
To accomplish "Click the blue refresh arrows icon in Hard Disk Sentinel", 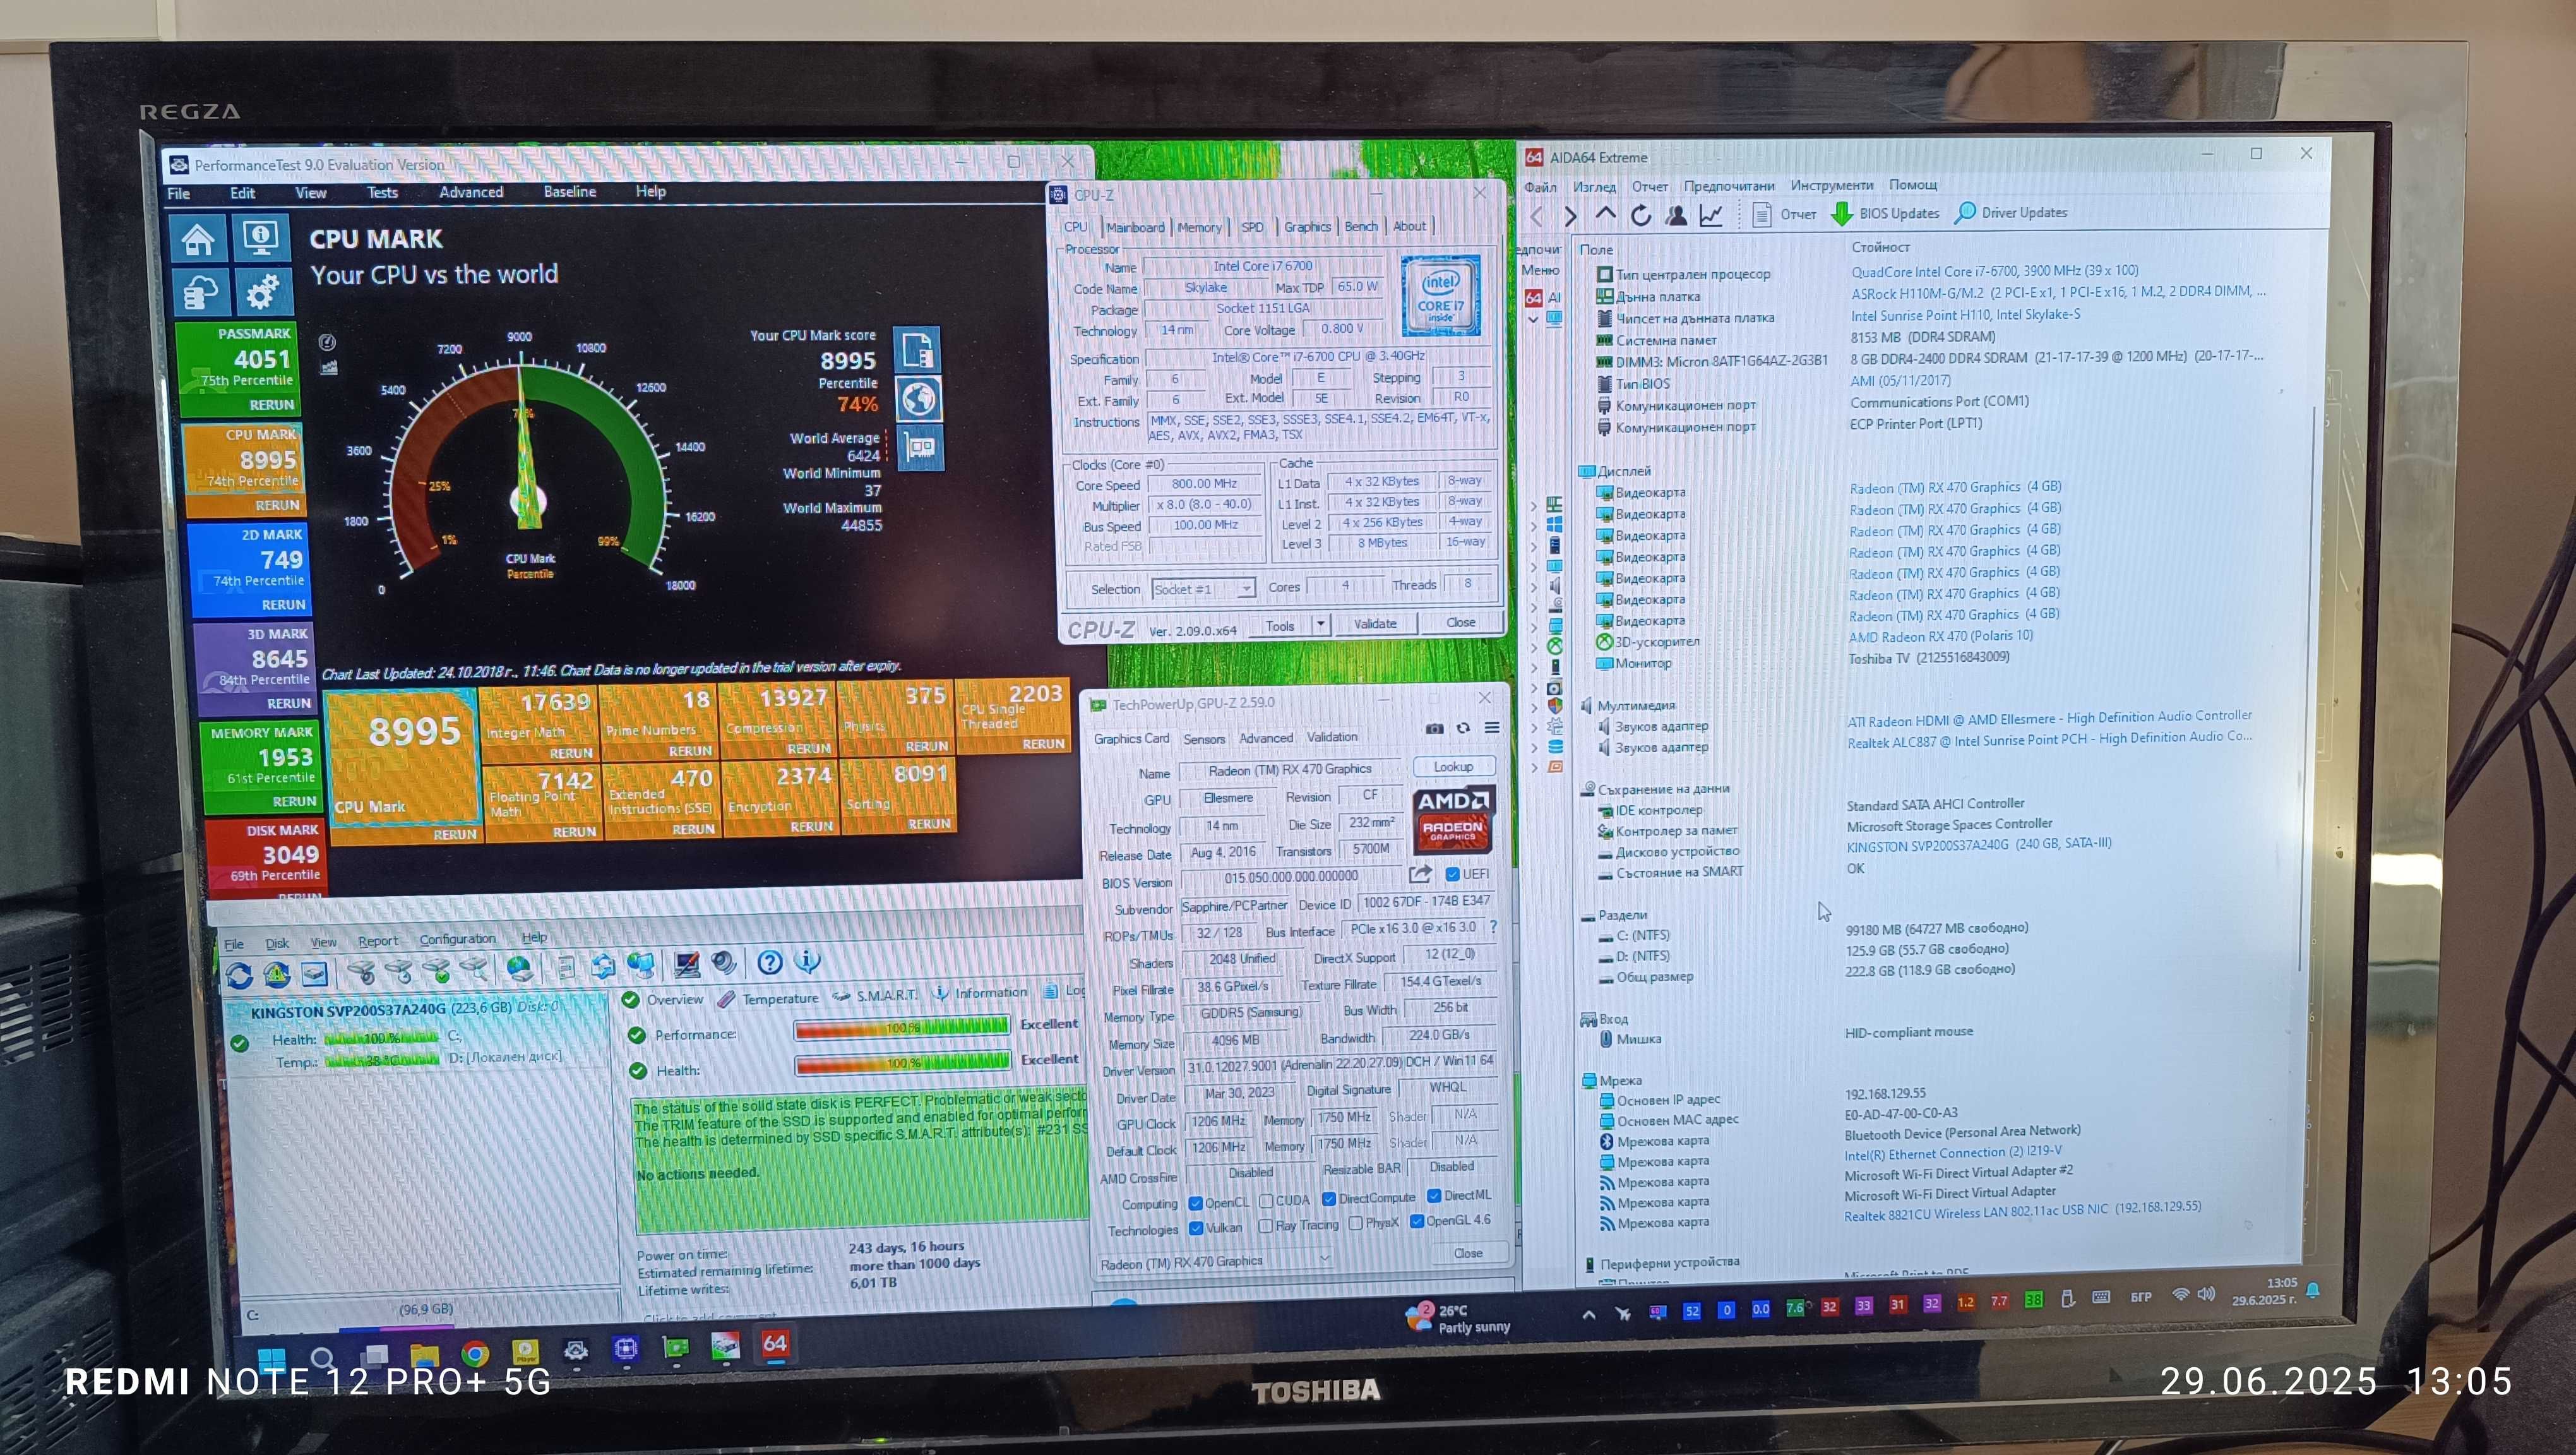I will (239, 976).
